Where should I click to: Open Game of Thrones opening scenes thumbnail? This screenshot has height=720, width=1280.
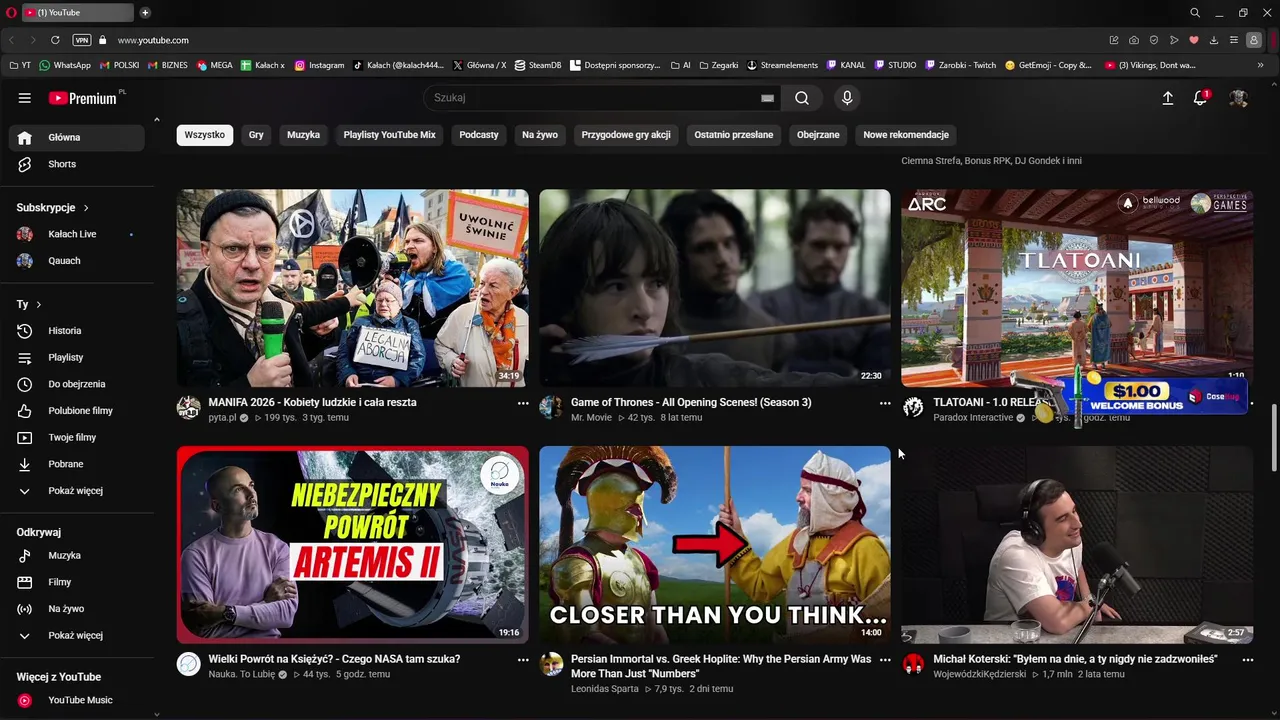click(715, 288)
